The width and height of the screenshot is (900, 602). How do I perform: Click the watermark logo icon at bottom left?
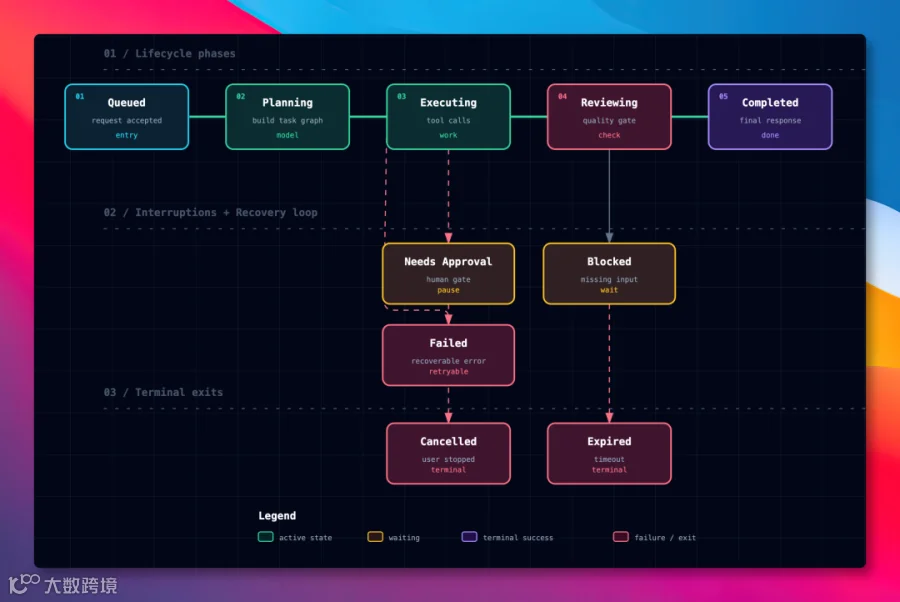pyautogui.click(x=24, y=583)
